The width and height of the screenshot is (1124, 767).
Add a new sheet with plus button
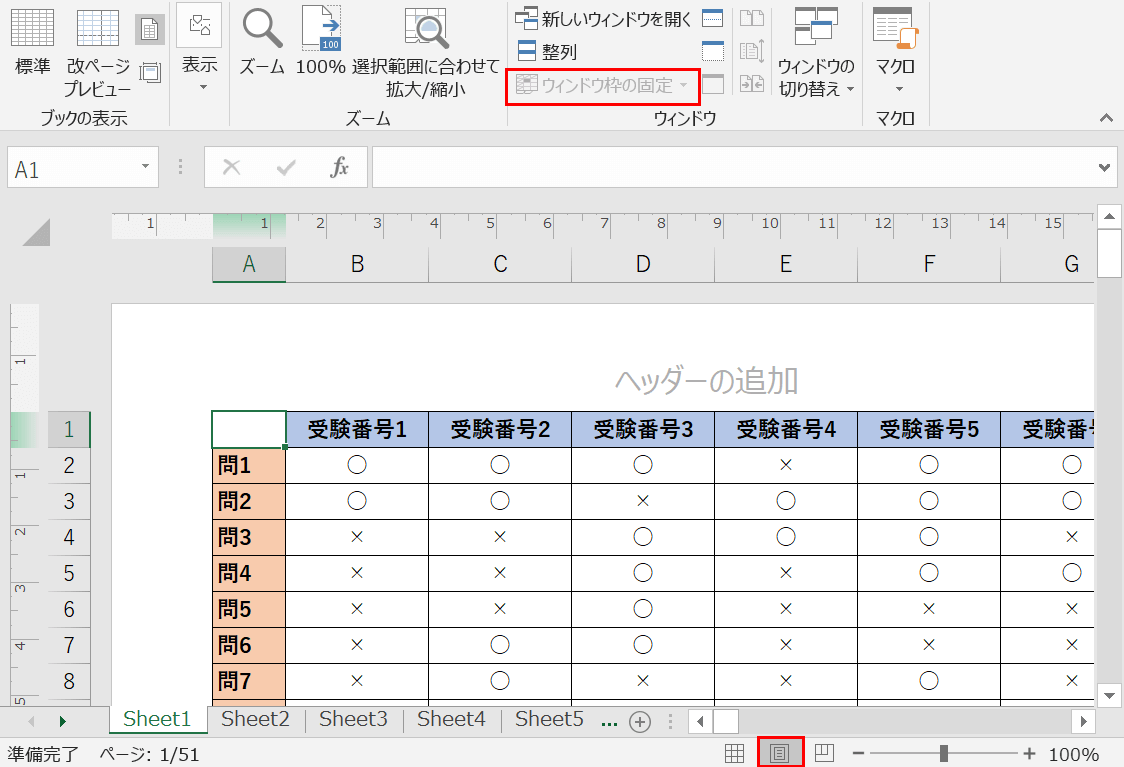pyautogui.click(x=640, y=721)
